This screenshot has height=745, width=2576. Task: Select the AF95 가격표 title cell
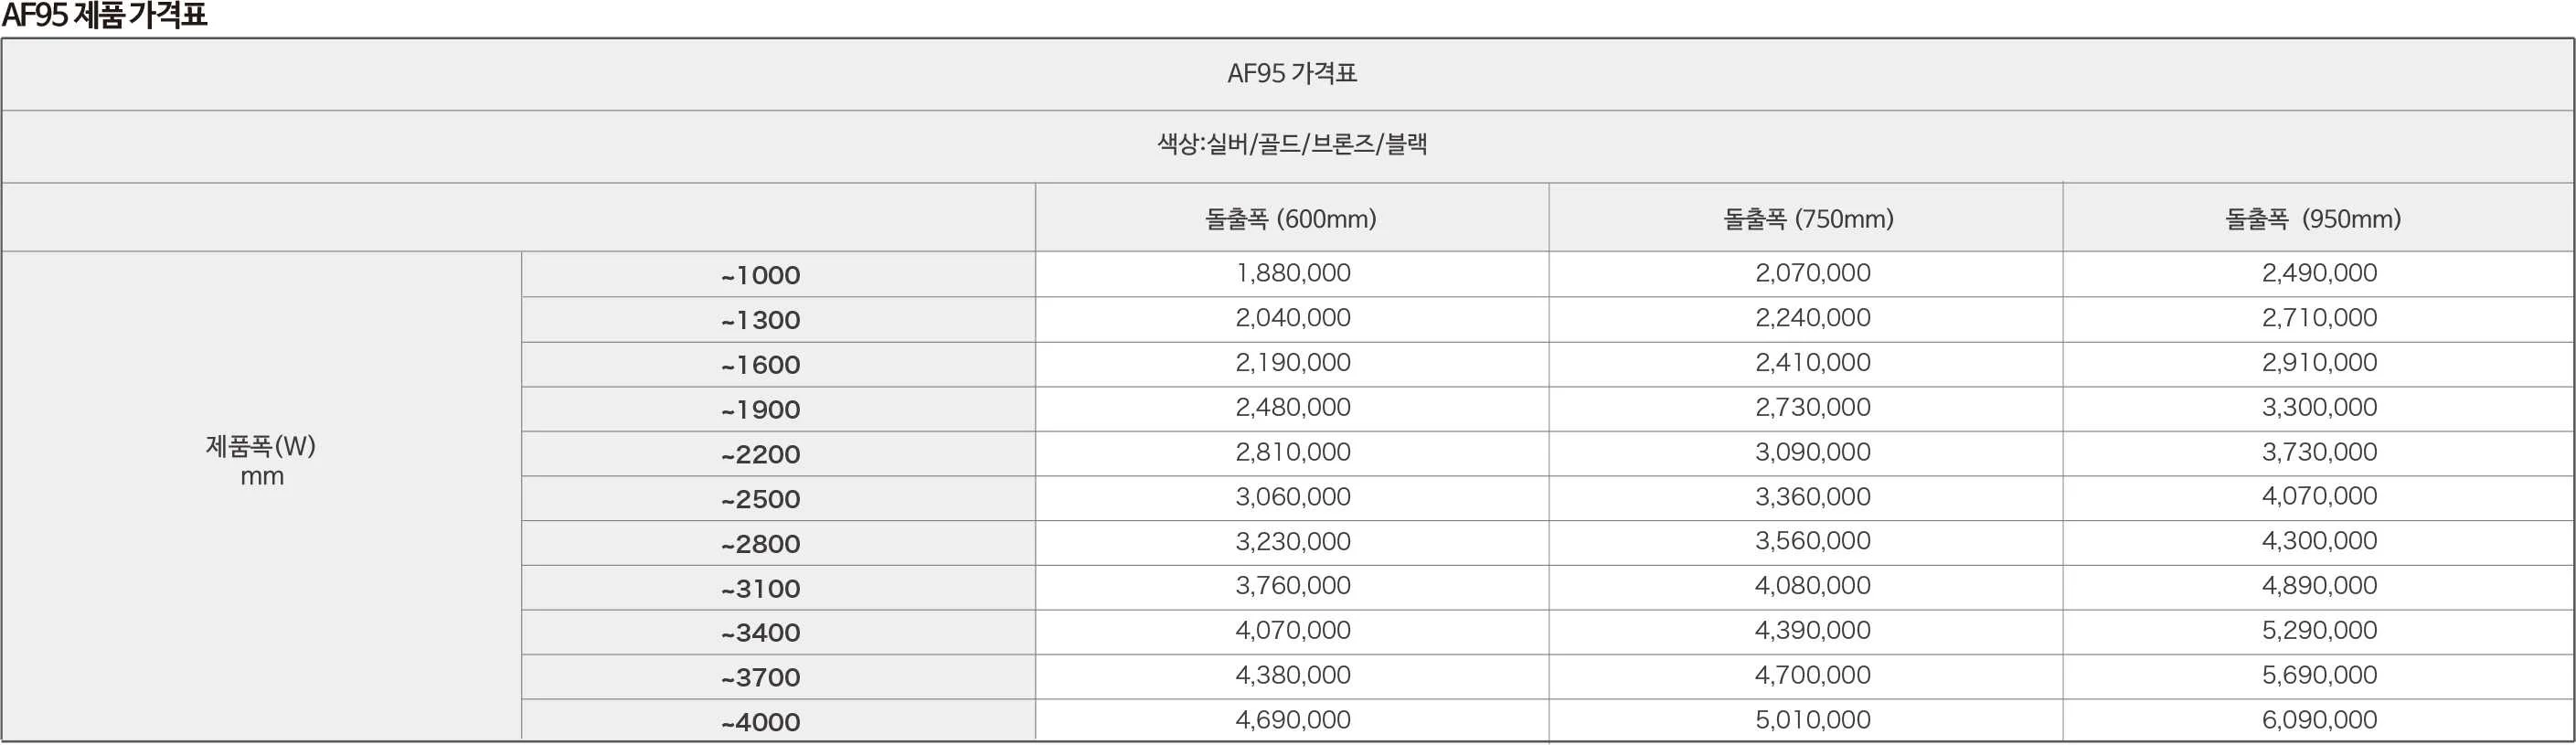pyautogui.click(x=1288, y=75)
